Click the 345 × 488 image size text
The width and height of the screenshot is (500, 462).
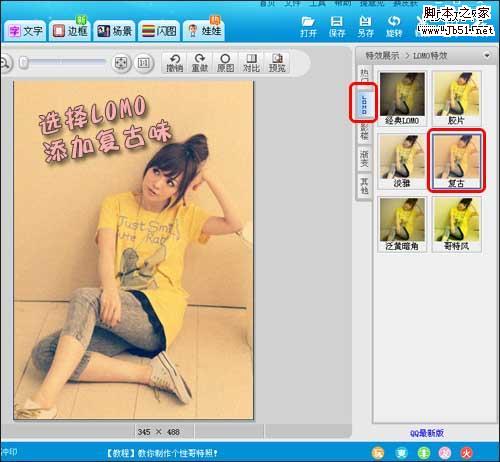point(158,432)
